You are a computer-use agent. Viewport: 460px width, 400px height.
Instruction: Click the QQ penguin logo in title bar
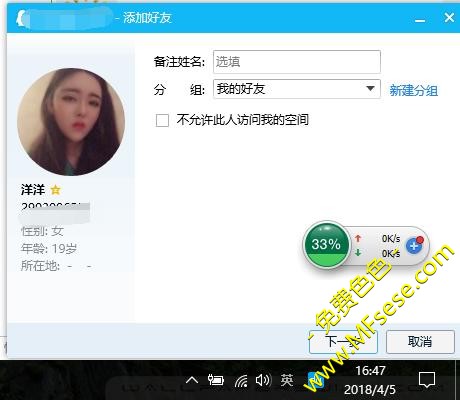click(21, 18)
